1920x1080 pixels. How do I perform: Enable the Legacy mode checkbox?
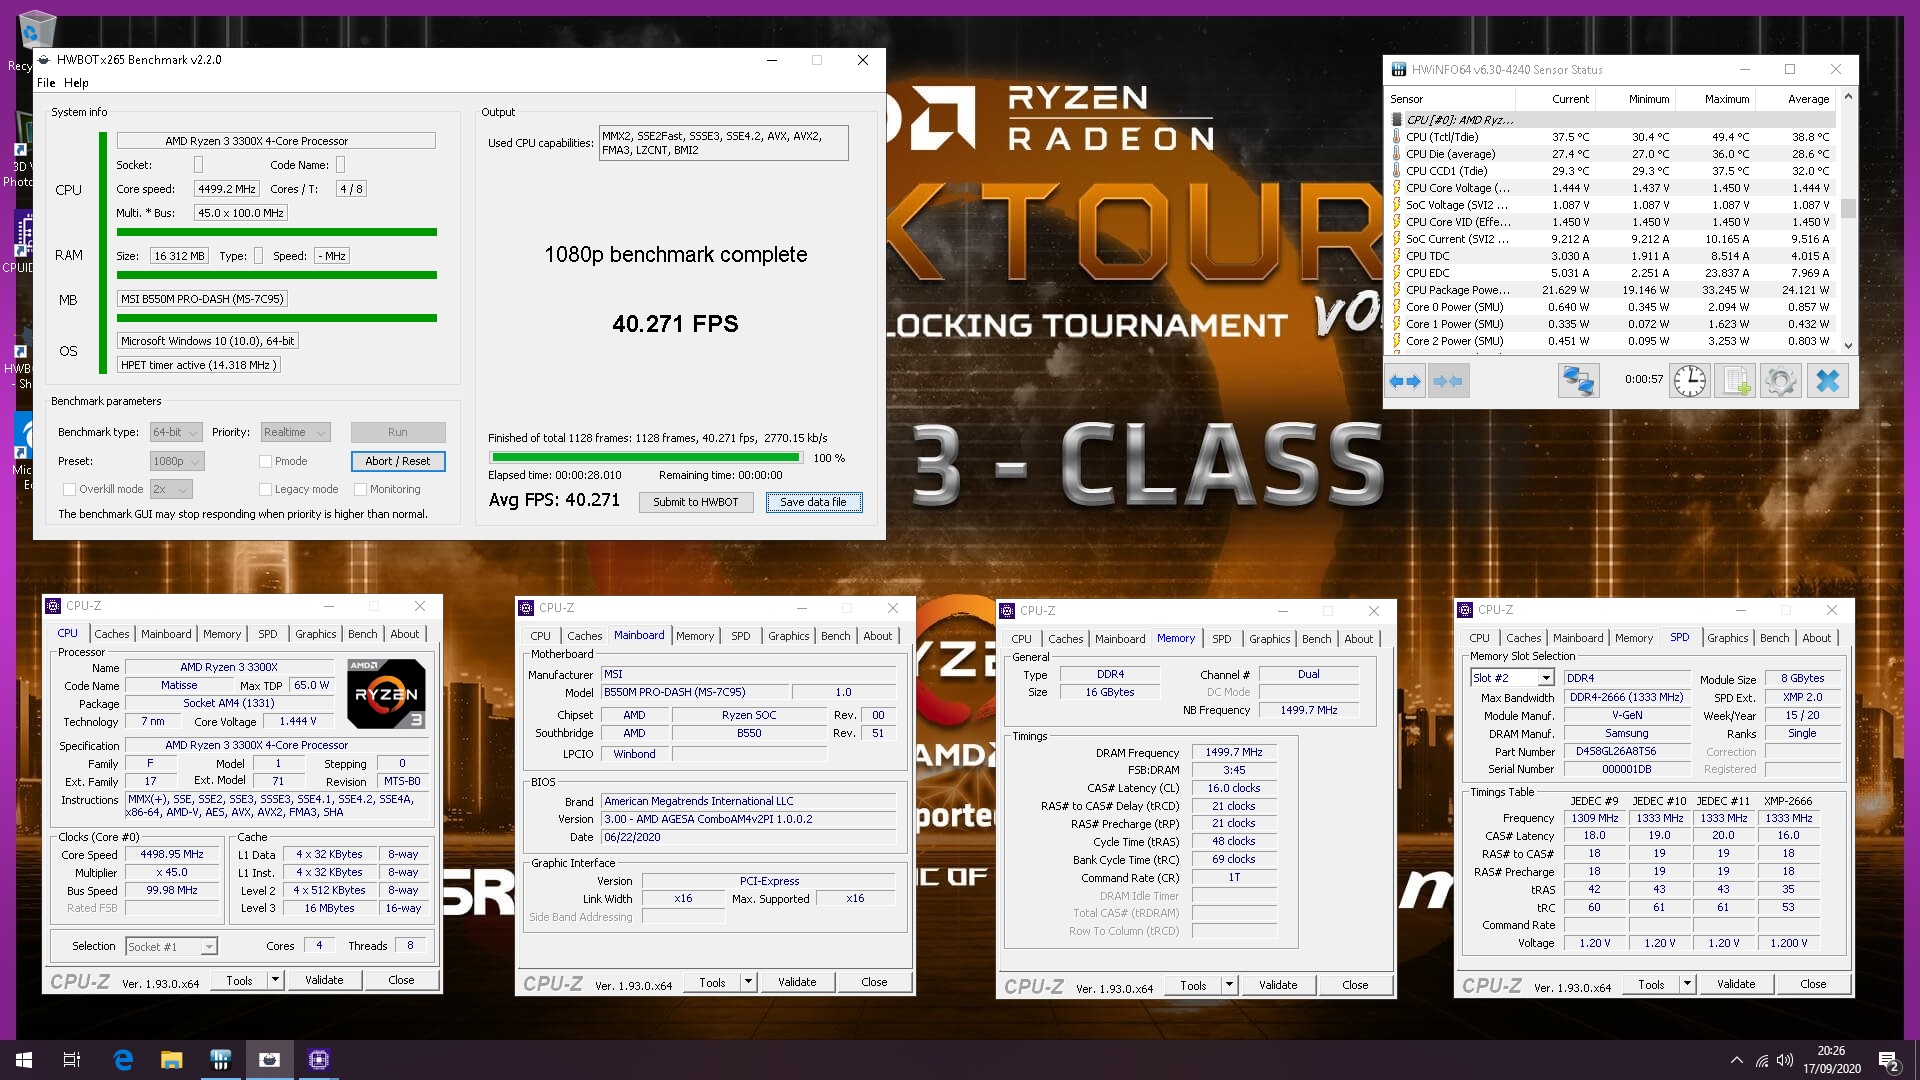[265, 489]
